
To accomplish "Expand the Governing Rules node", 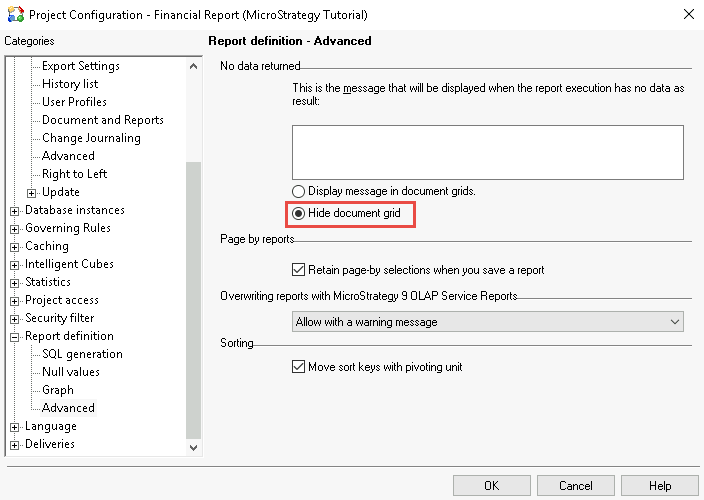I will click(14, 229).
